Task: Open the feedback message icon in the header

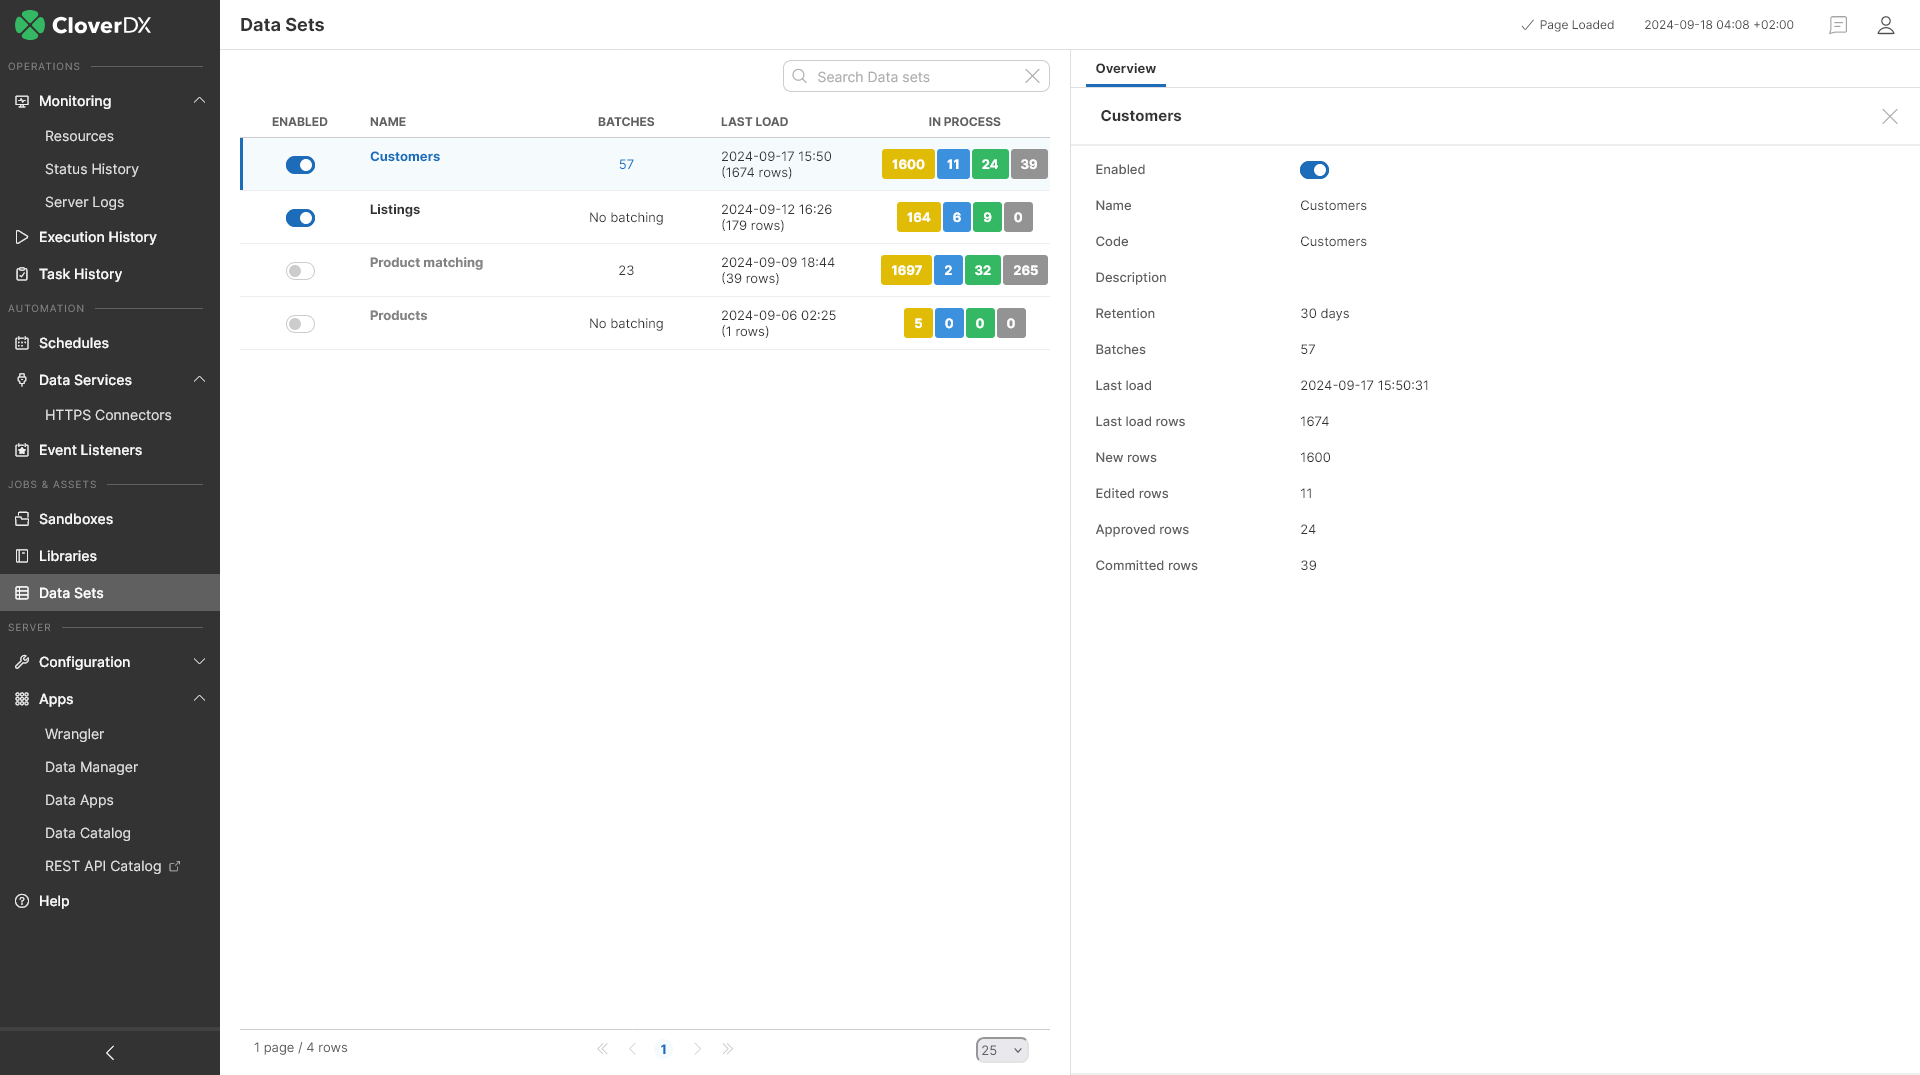Action: (1838, 25)
